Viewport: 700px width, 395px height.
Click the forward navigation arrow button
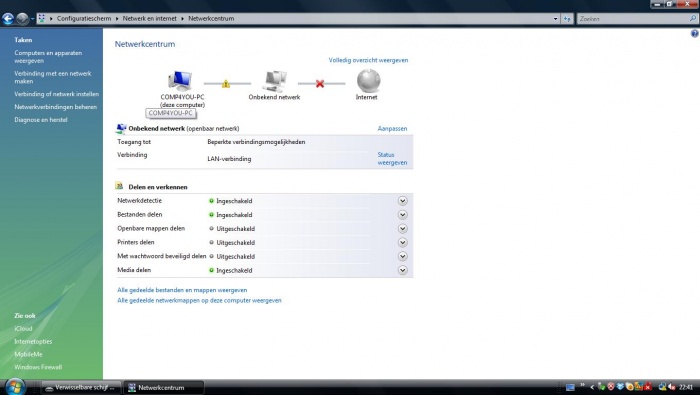click(x=22, y=19)
